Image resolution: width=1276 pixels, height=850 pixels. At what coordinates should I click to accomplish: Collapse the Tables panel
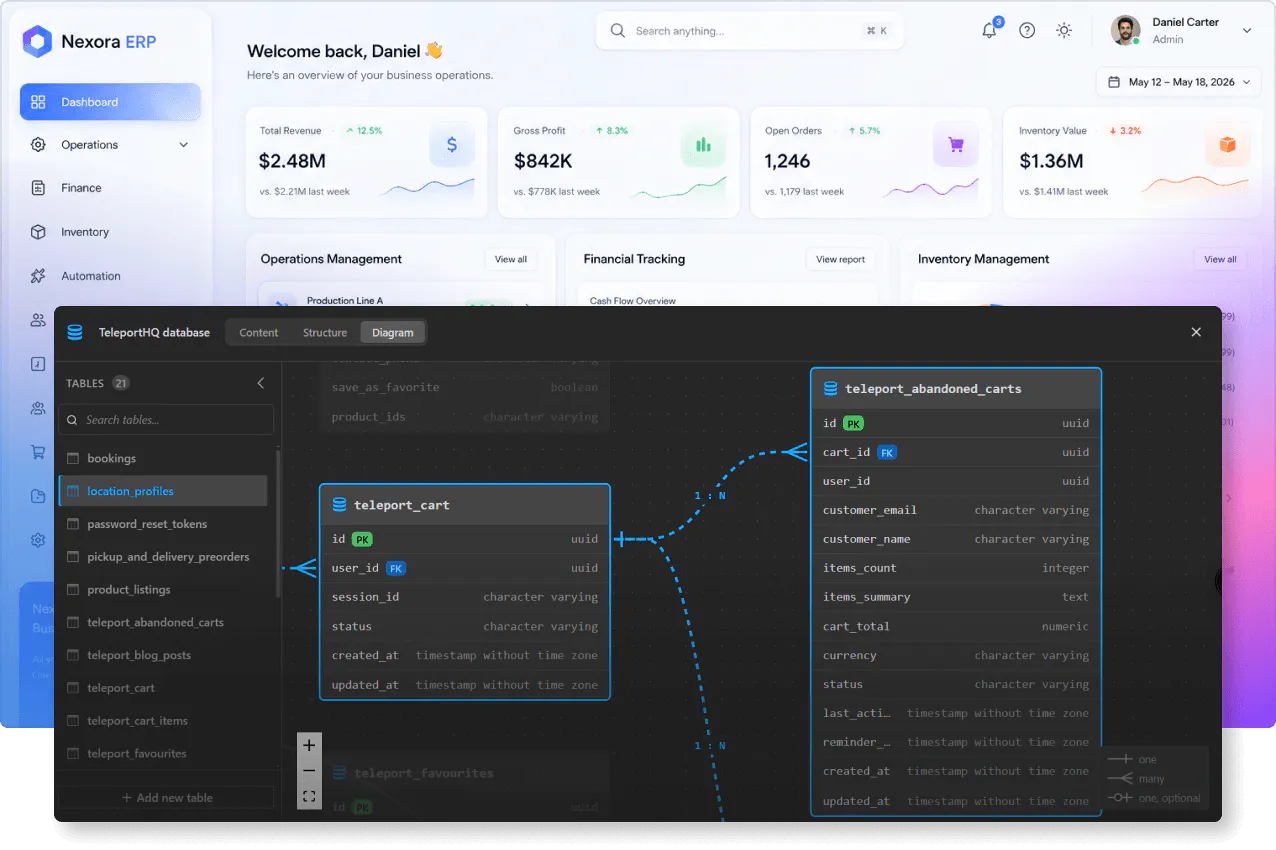coord(261,383)
